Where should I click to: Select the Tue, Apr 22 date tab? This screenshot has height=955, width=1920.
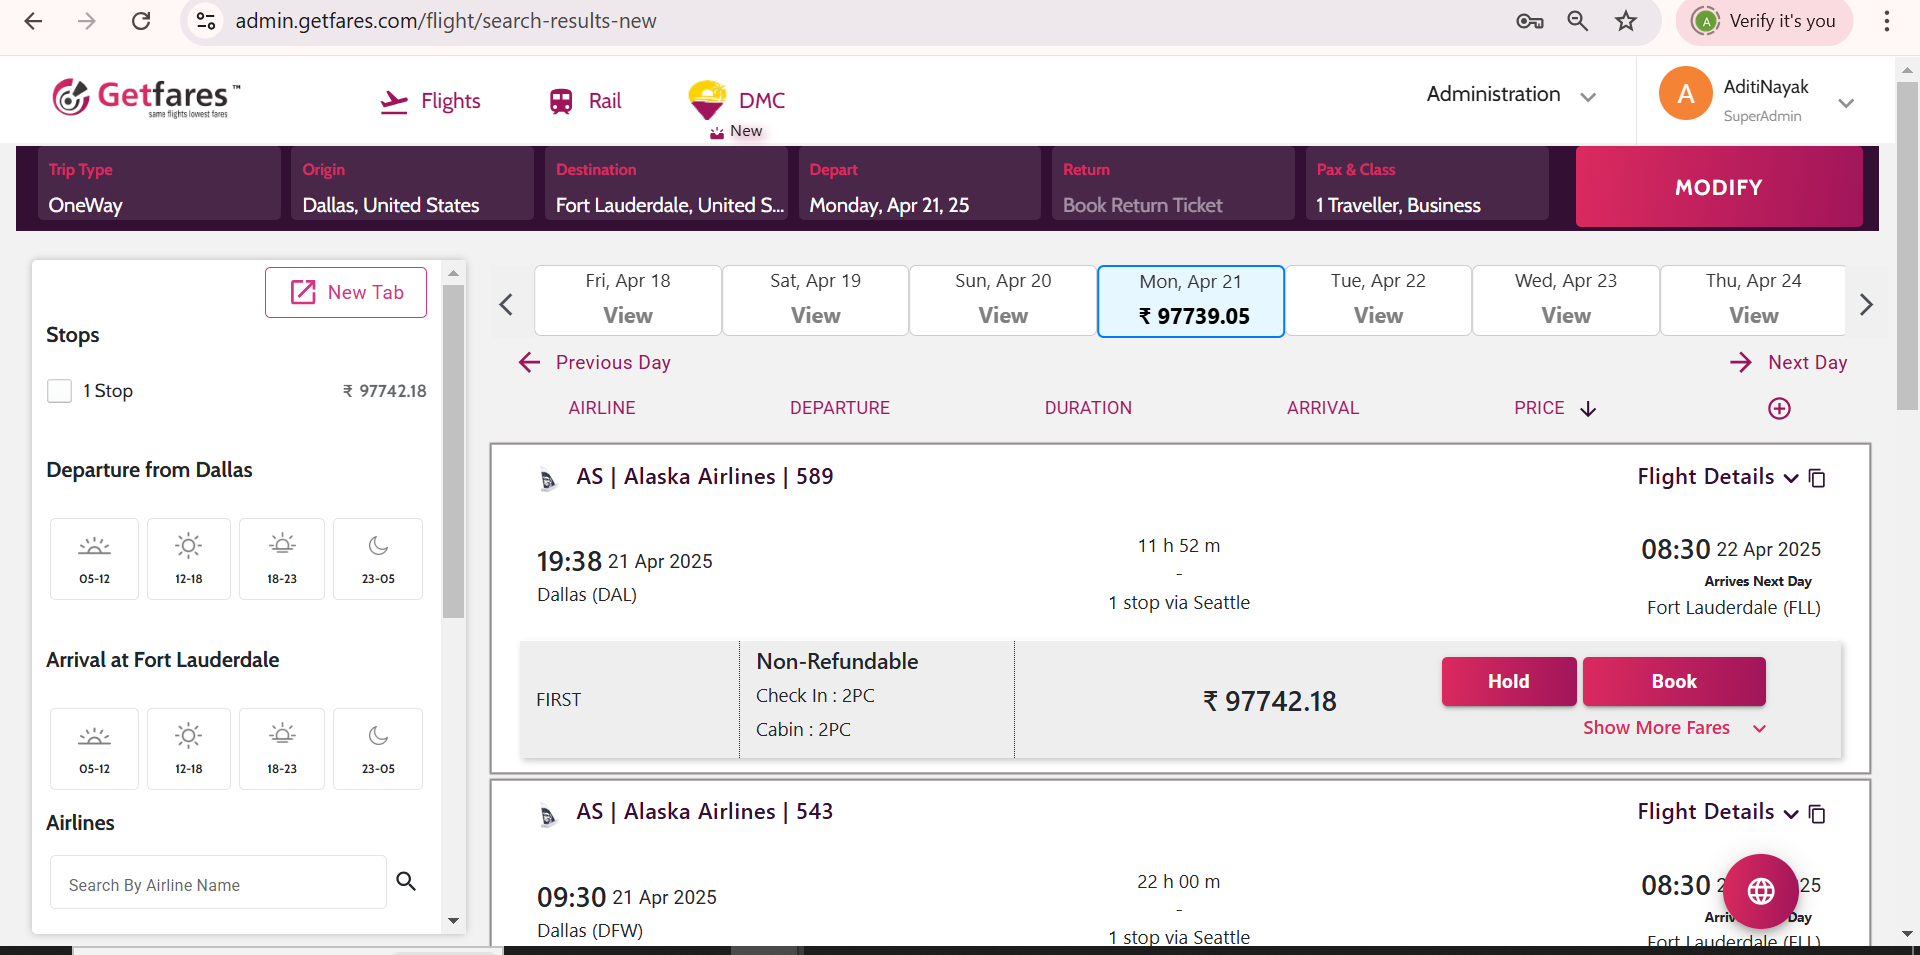click(1378, 300)
